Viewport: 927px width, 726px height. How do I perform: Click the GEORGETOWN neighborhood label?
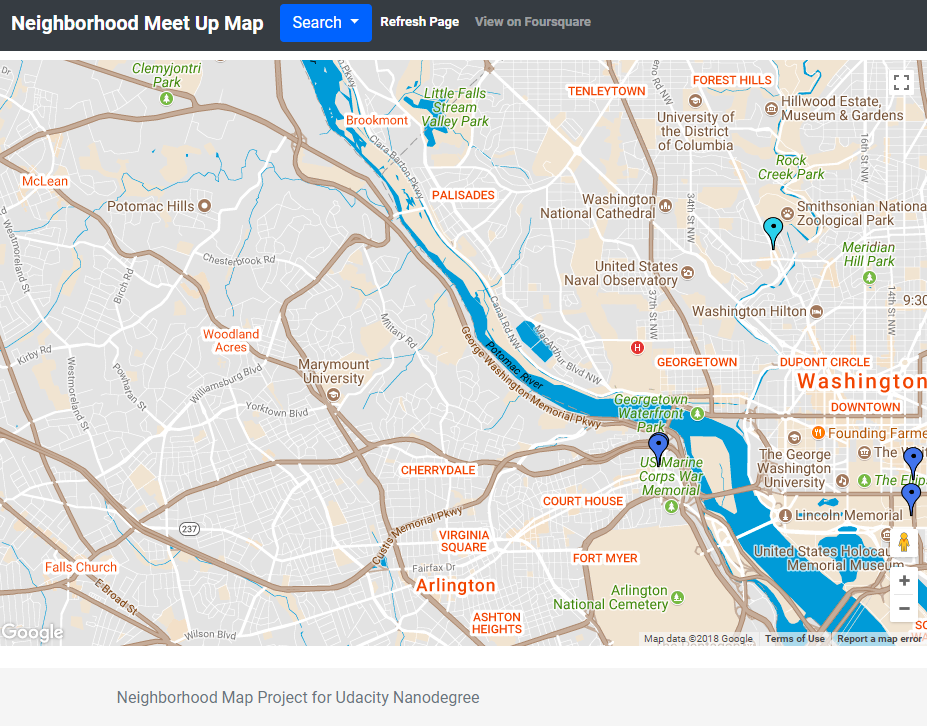coord(697,362)
